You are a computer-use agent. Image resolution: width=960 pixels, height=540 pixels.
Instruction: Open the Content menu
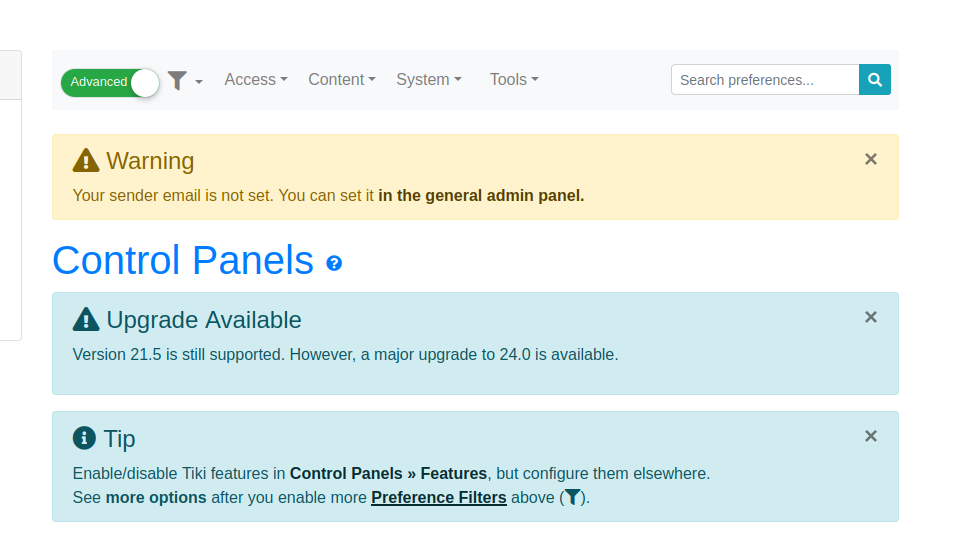coord(342,80)
